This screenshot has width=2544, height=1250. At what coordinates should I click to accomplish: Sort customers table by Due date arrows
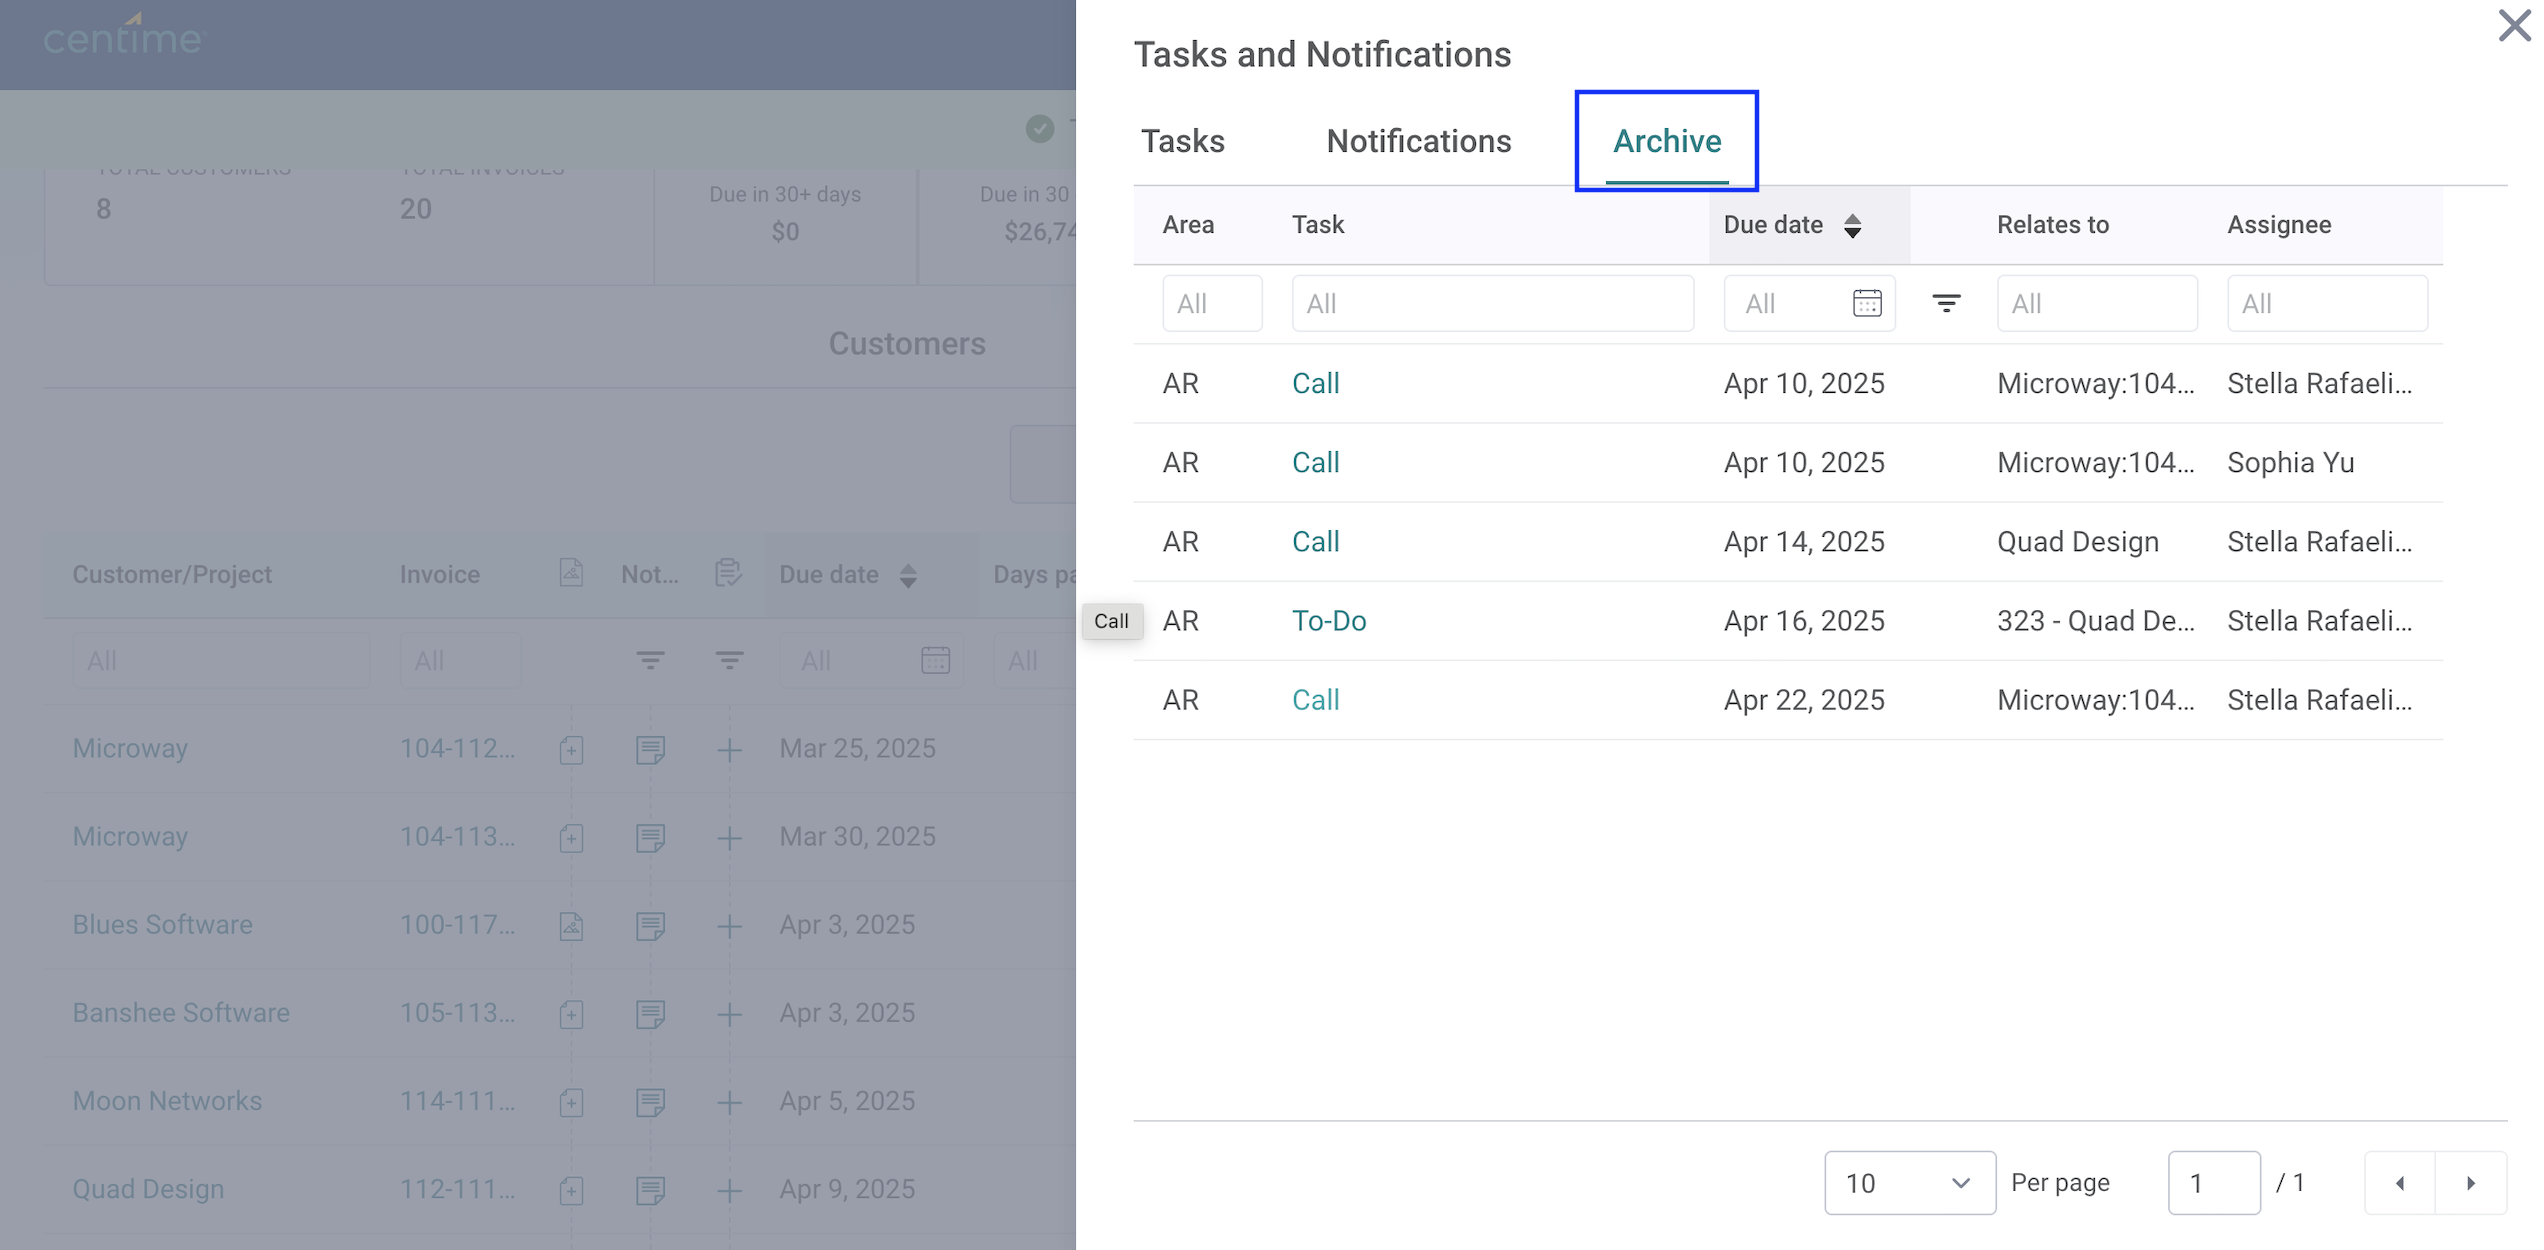coord(908,576)
